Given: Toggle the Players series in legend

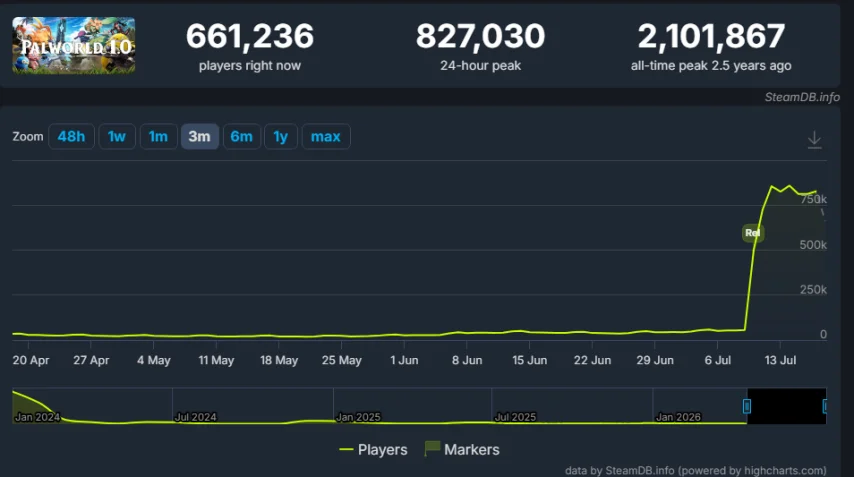Looking at the screenshot, I should click(373, 450).
